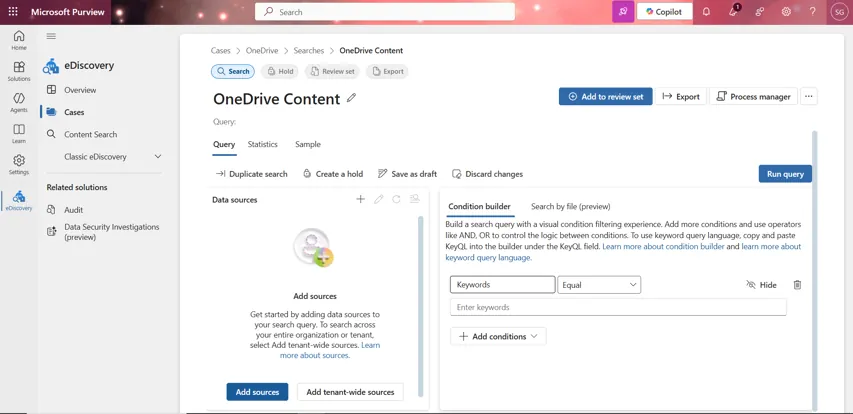Open Learn more about condition builder link
The image size is (853, 414).
tap(663, 246)
